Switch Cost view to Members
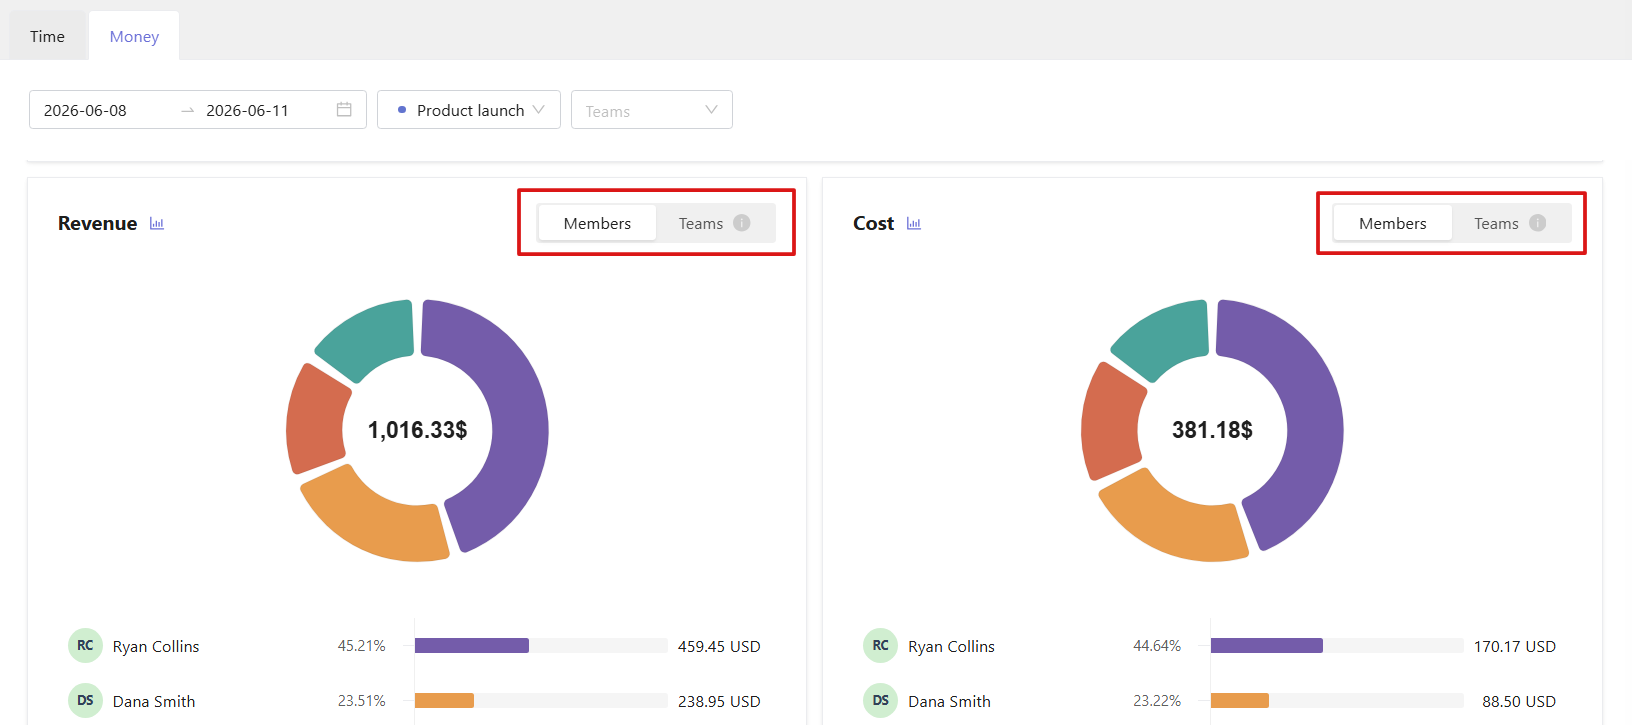The width and height of the screenshot is (1632, 725). coord(1393,223)
